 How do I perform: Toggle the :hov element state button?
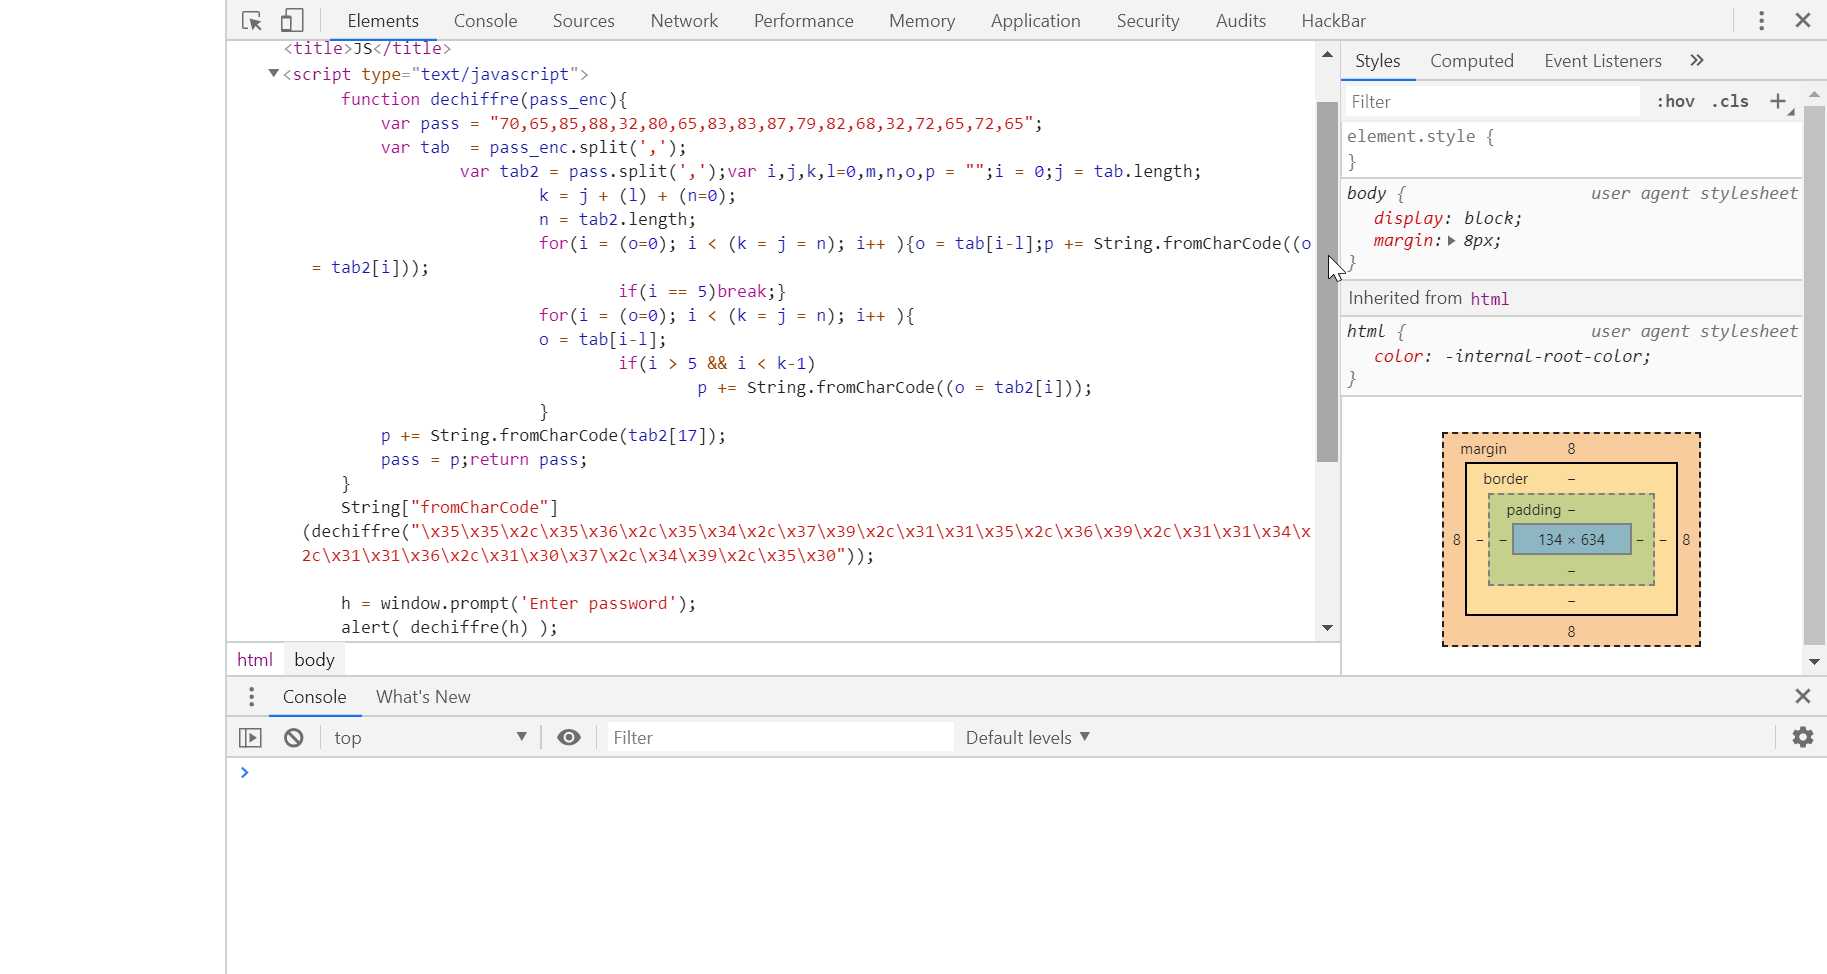1675,102
